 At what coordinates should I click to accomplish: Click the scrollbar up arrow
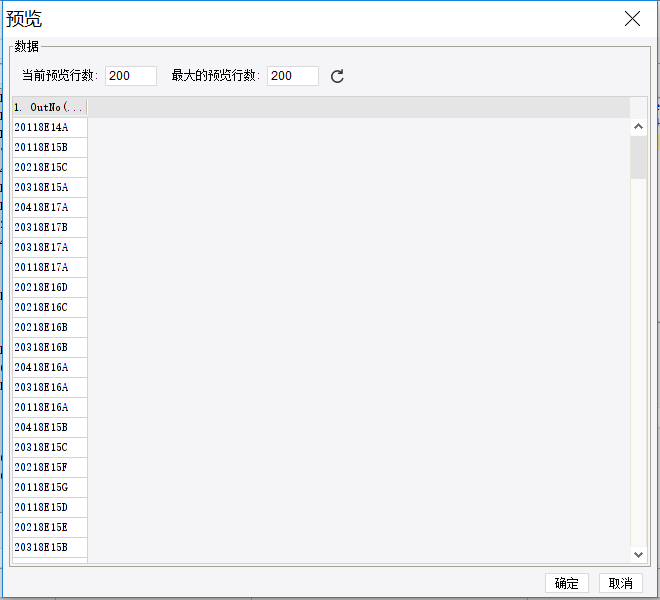coord(638,126)
